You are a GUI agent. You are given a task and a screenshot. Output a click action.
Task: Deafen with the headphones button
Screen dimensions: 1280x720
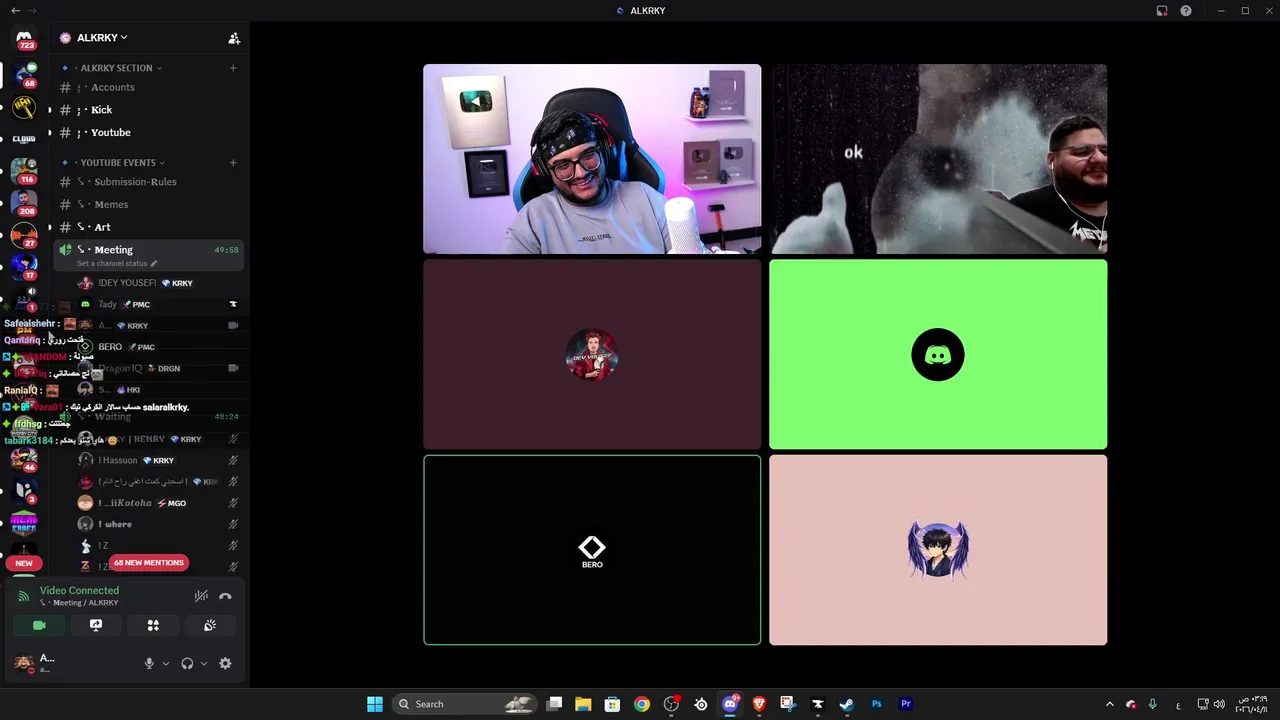(x=187, y=663)
